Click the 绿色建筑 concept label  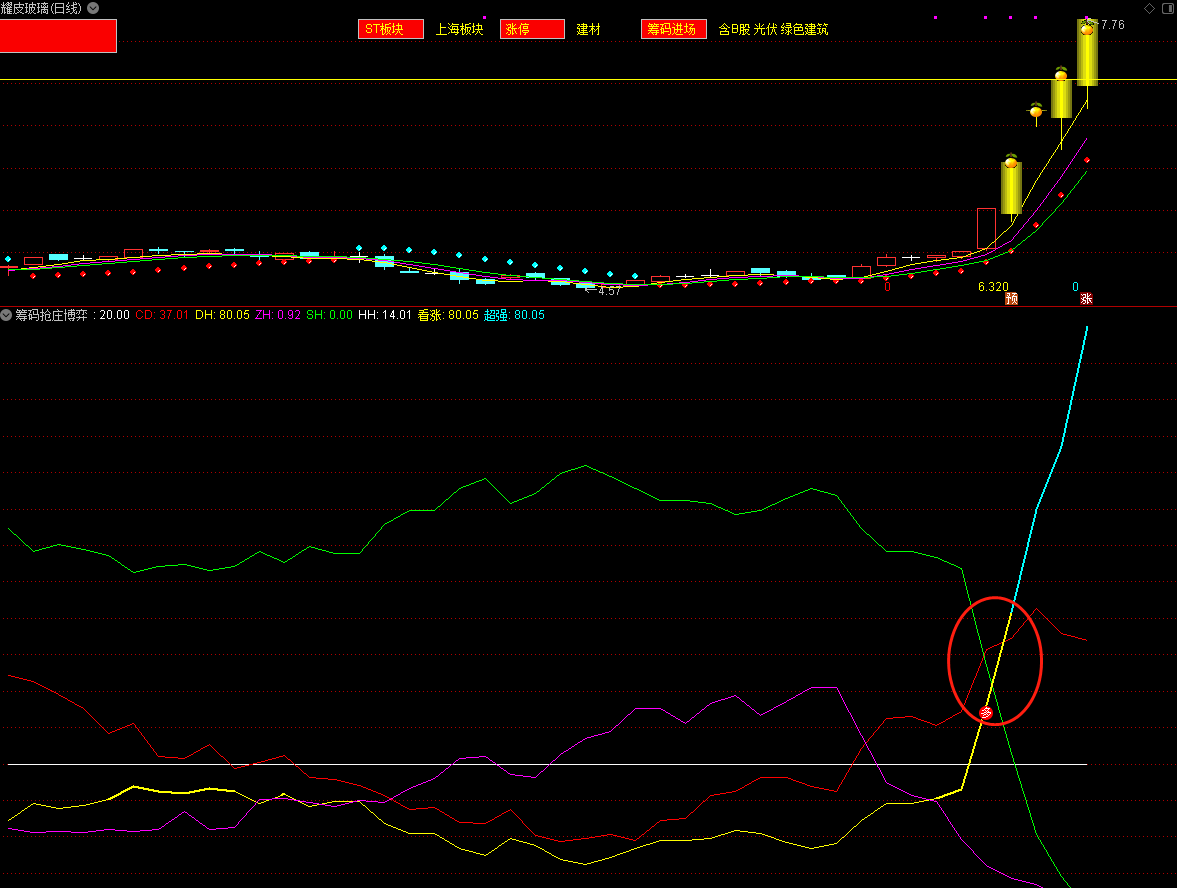(x=805, y=29)
